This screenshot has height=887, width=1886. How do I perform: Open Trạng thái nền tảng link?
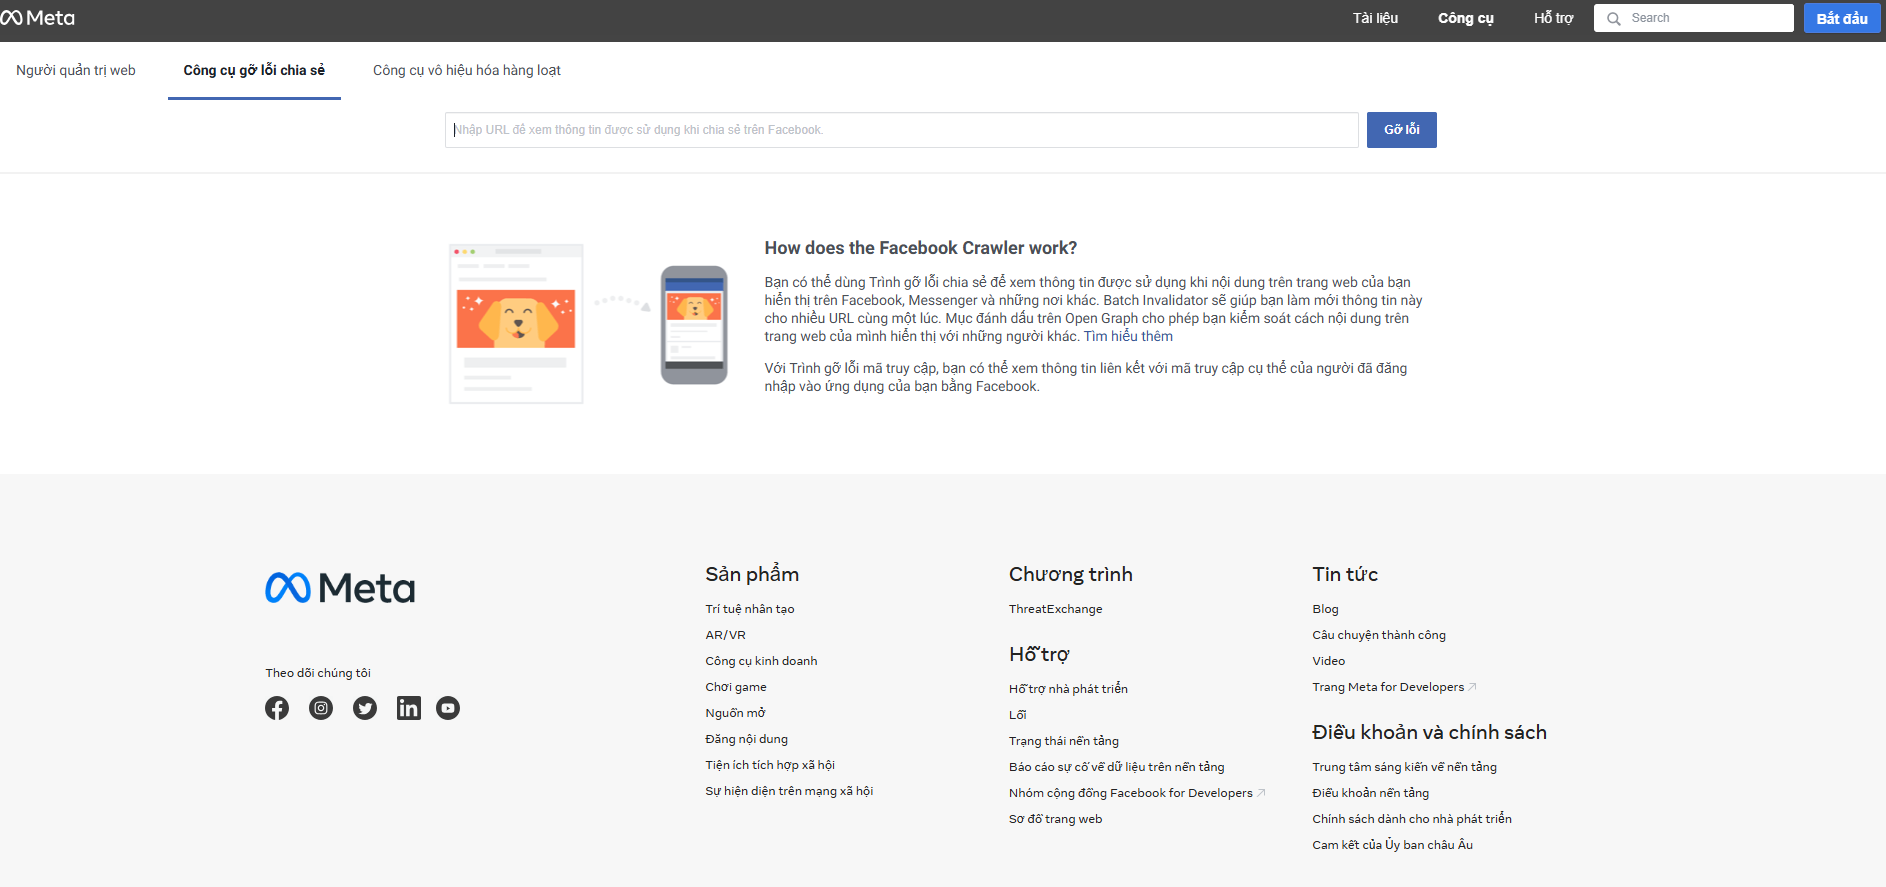click(1064, 741)
